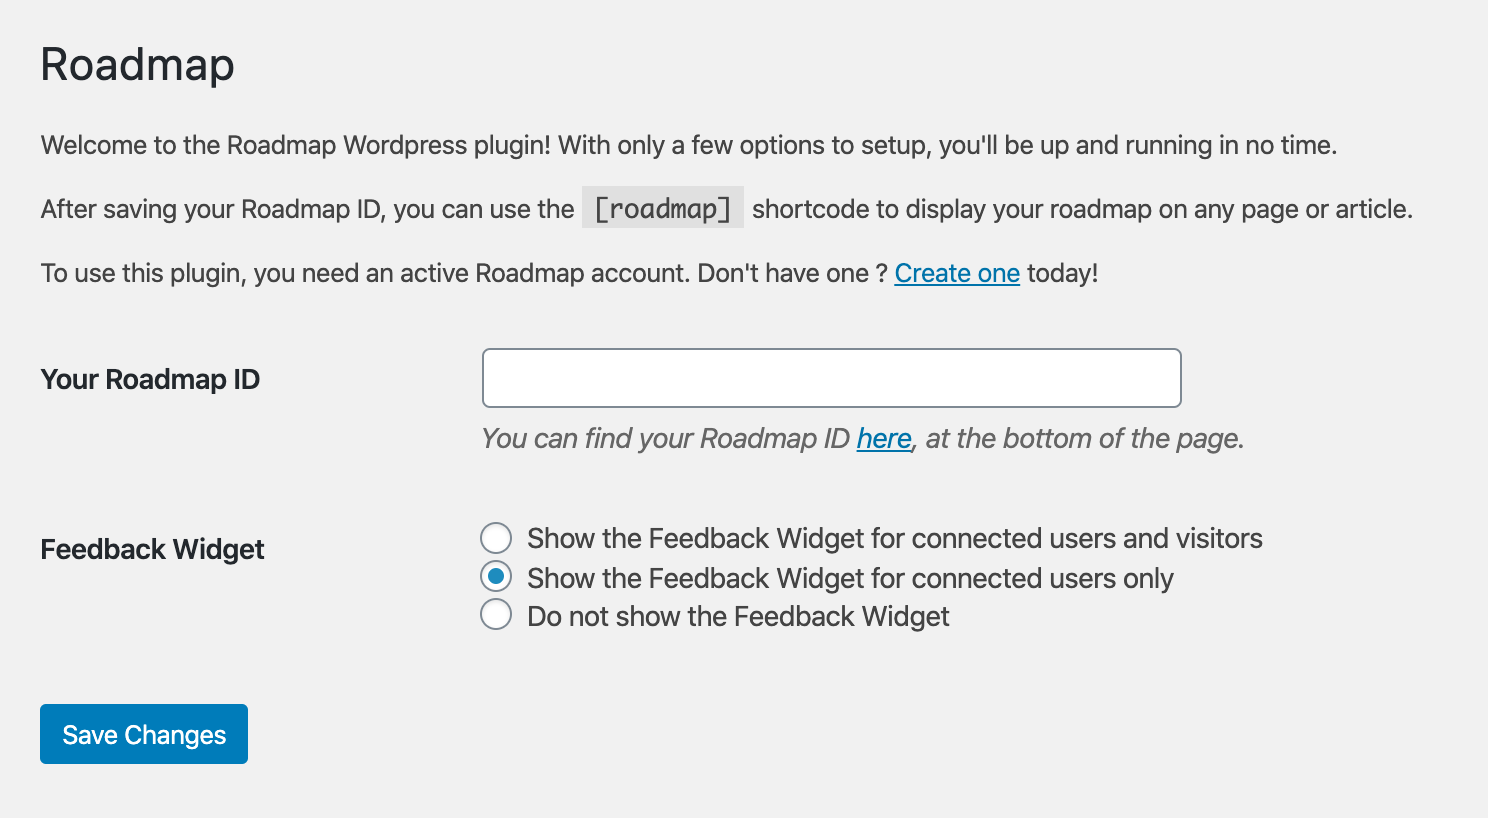The height and width of the screenshot is (818, 1488).
Task: Choose the connected users only radio button
Action: click(496, 577)
